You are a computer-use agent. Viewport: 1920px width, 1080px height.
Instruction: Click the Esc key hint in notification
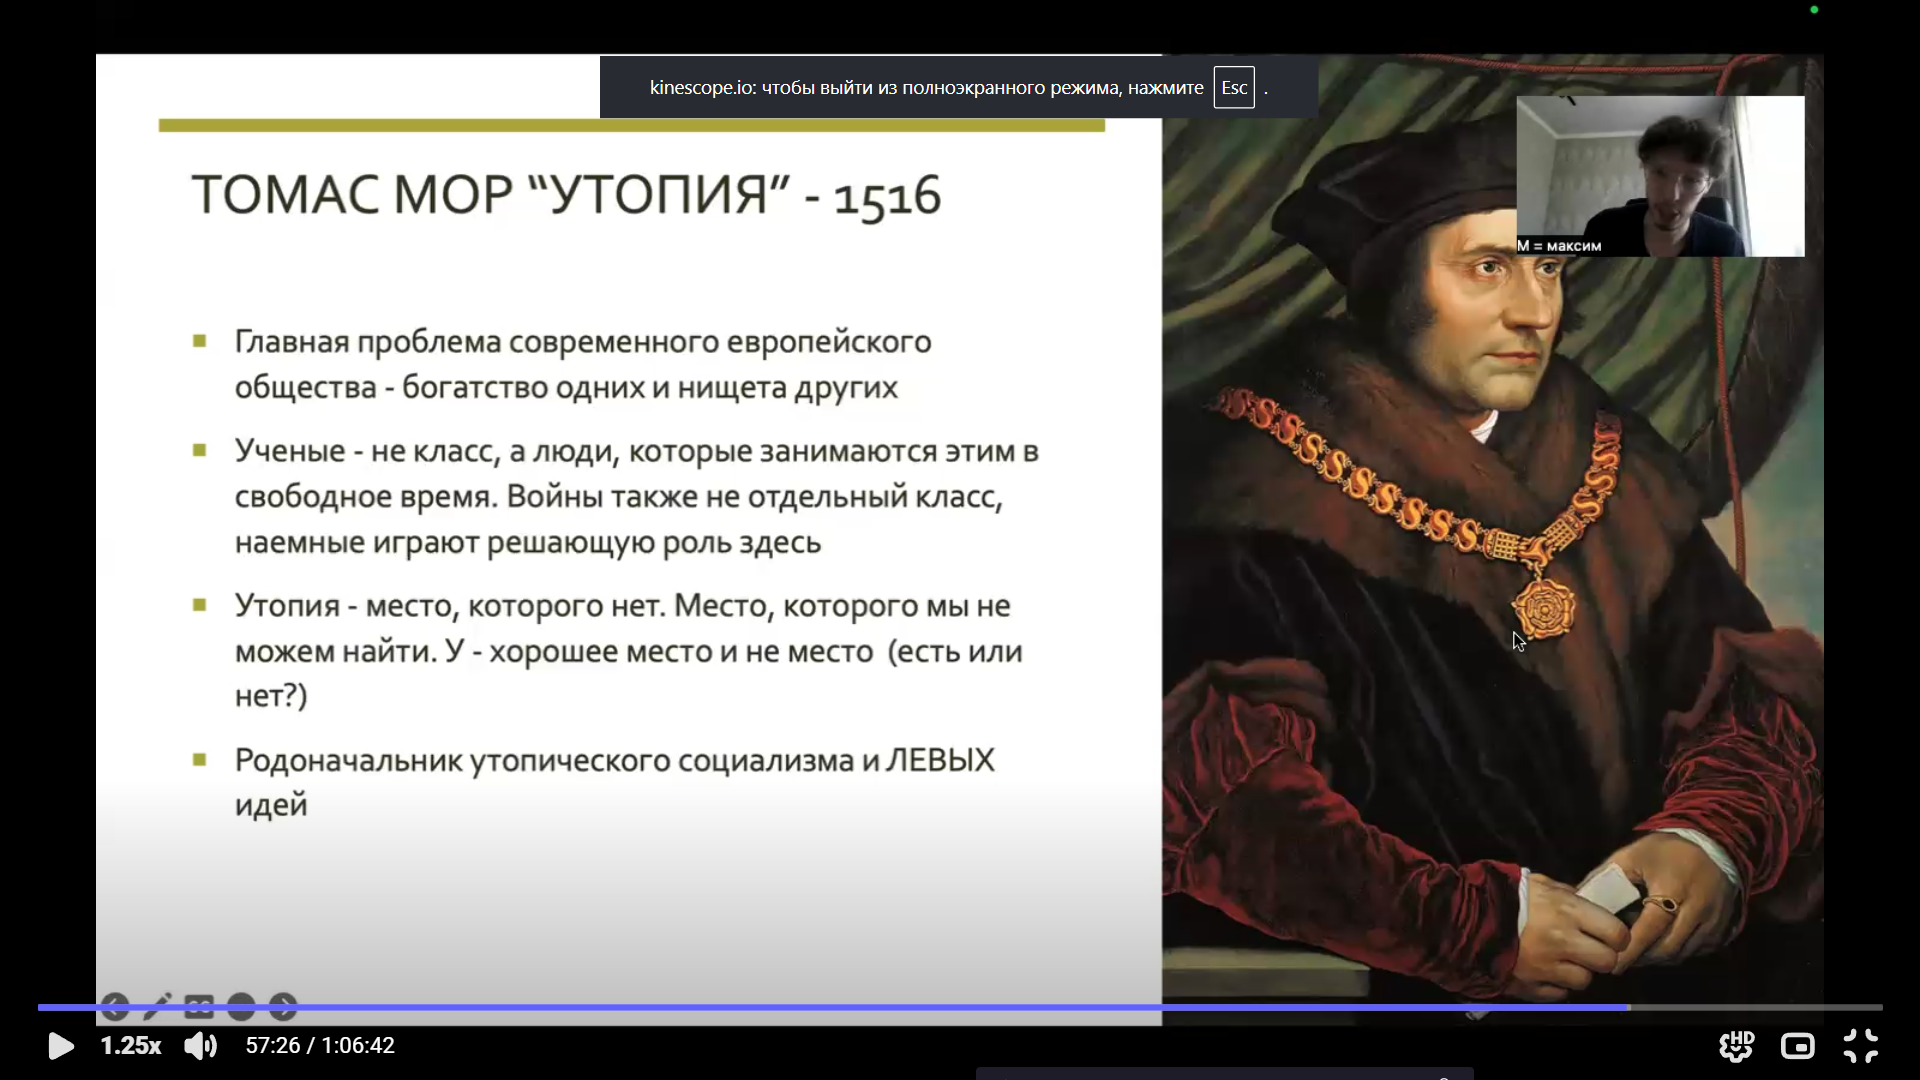click(1233, 88)
